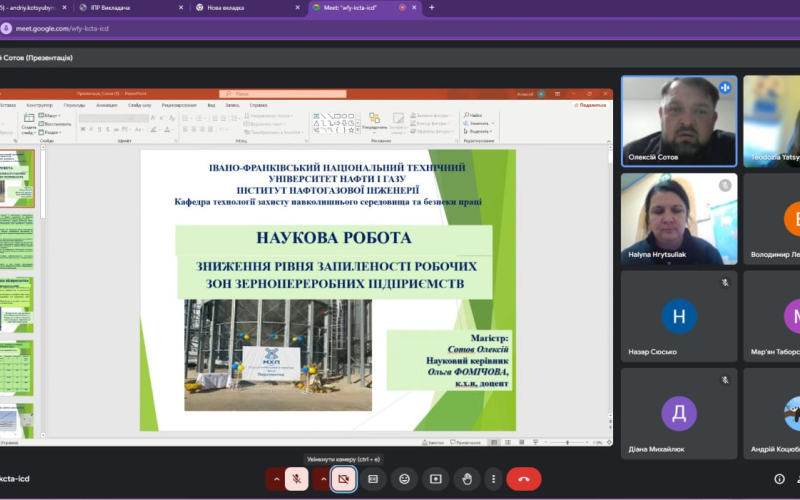
Task: Switch to reading view icon
Action: click(521, 442)
